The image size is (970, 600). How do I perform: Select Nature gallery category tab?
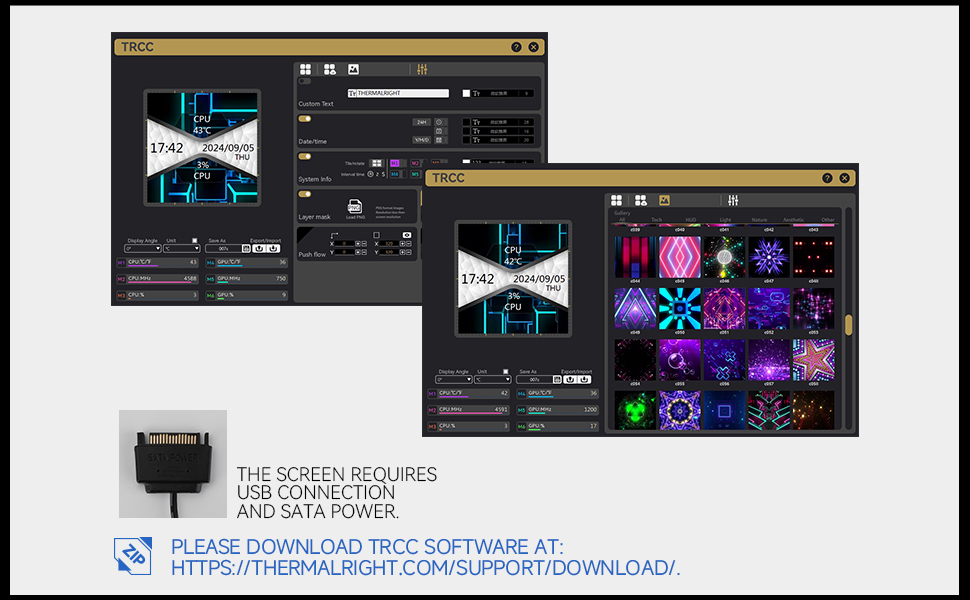click(x=759, y=220)
